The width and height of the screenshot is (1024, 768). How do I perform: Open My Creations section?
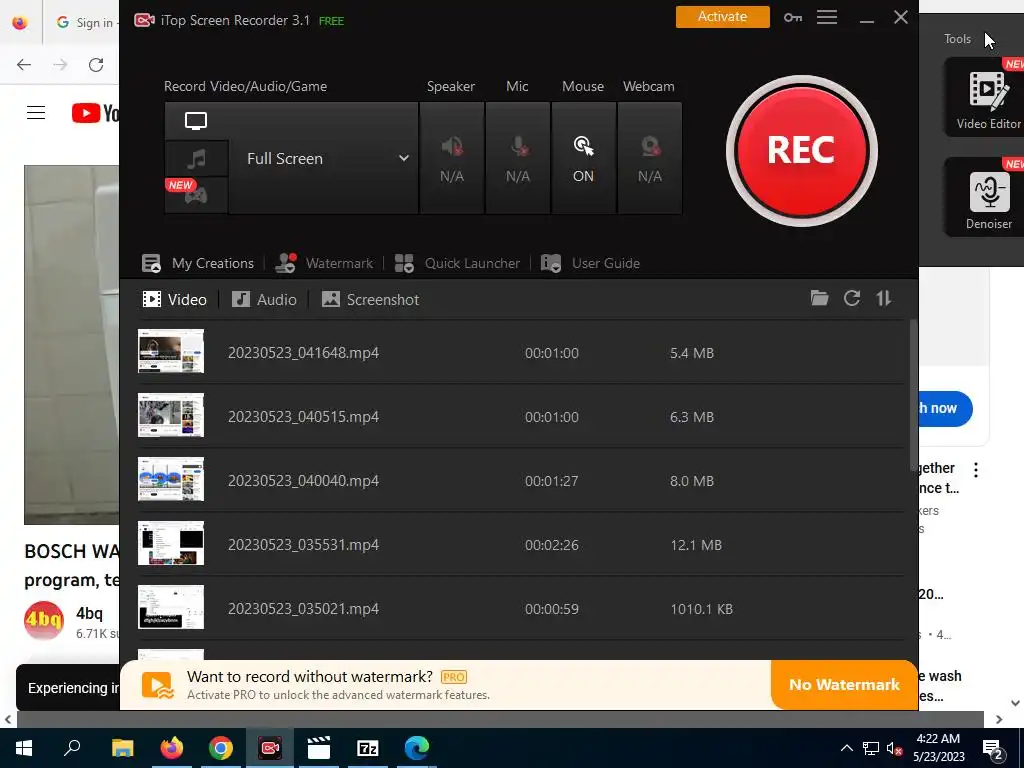click(x=198, y=263)
